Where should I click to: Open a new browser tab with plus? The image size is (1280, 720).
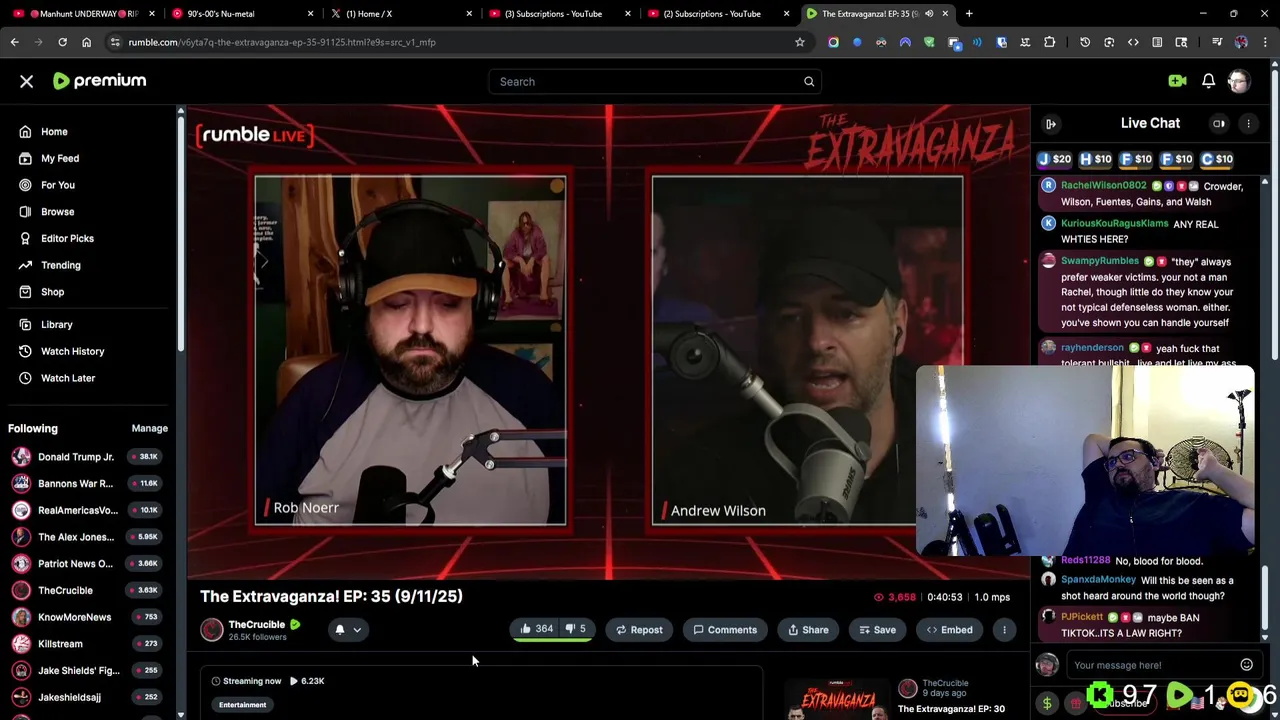point(969,14)
